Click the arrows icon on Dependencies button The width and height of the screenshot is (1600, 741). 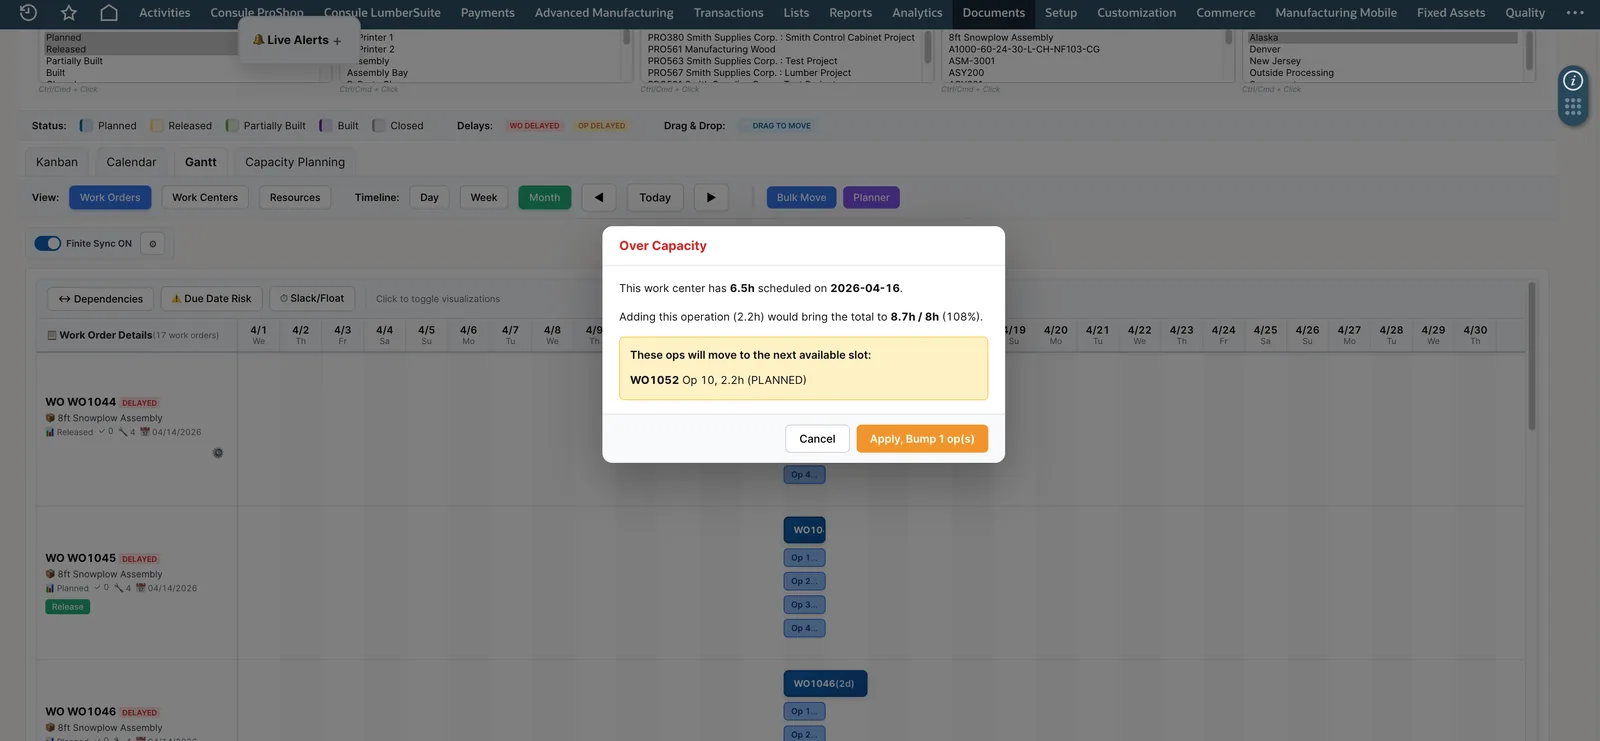[x=64, y=299]
